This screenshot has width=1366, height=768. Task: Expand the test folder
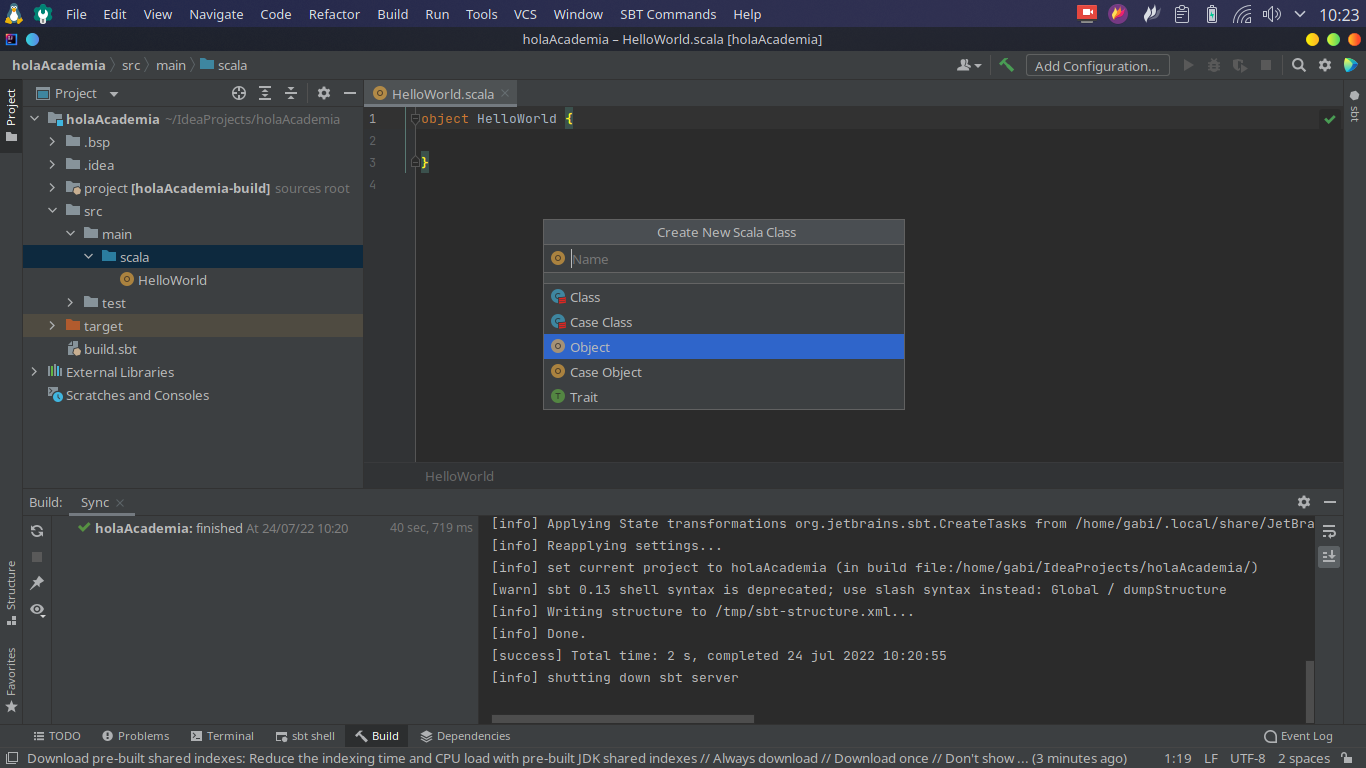point(70,303)
